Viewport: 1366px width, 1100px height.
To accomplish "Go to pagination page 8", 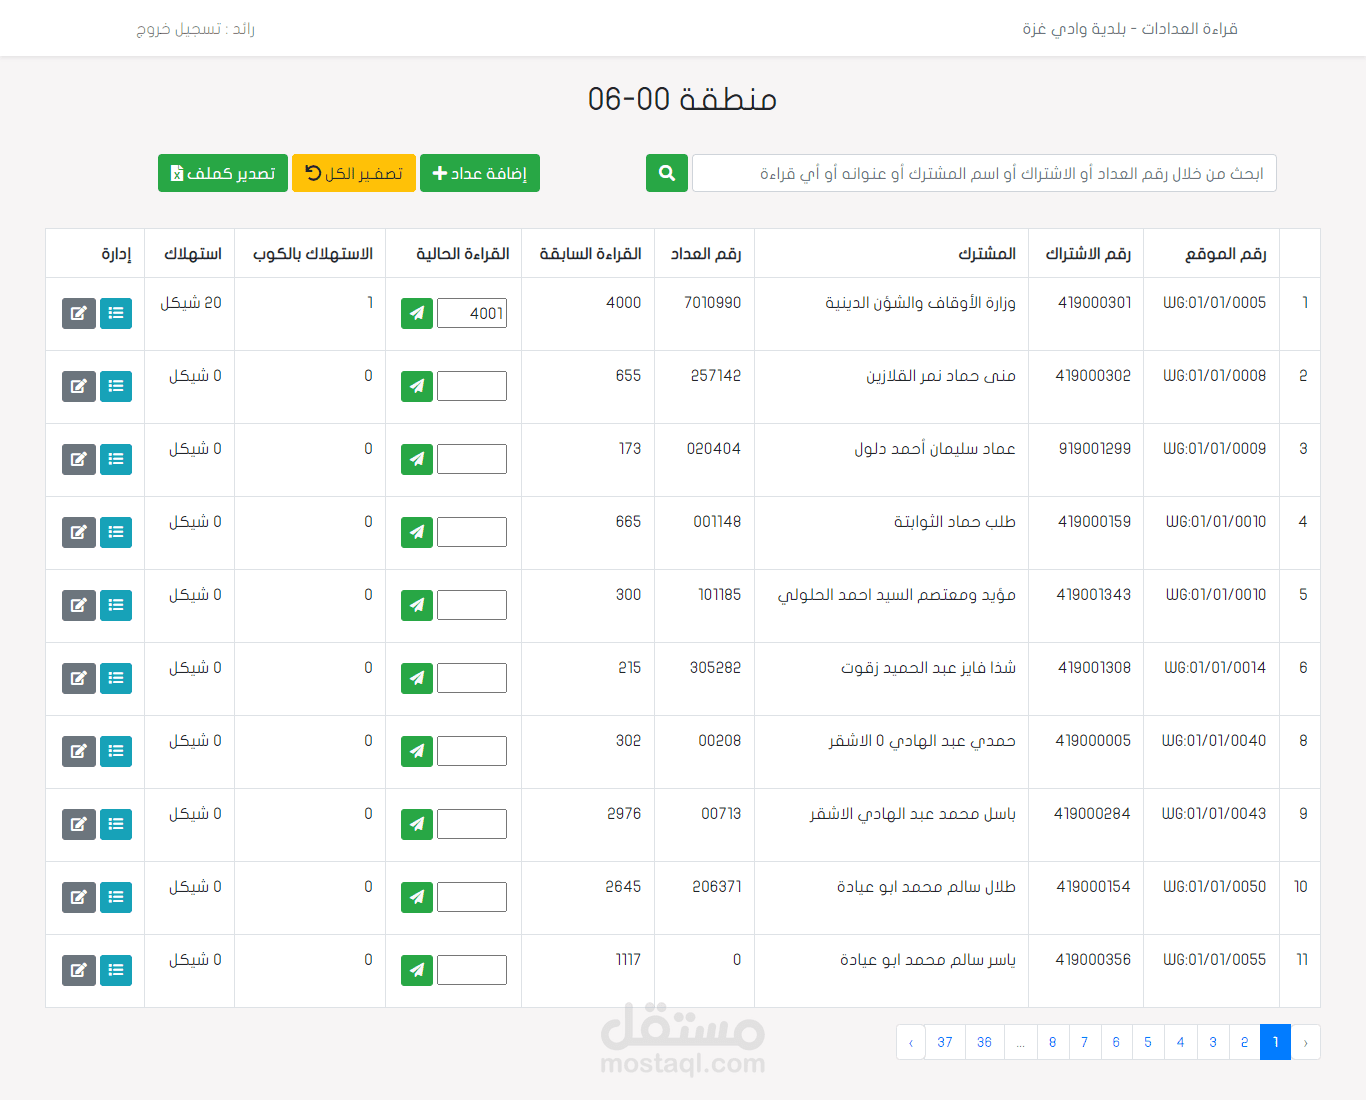I will pos(1053,1042).
